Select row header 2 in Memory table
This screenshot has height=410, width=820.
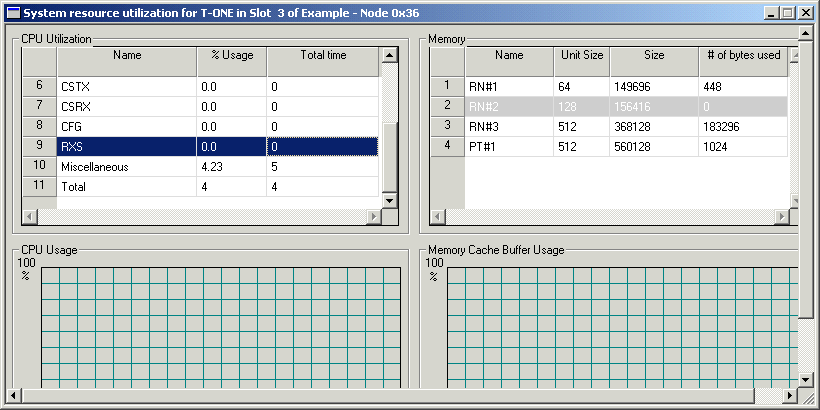(447, 105)
